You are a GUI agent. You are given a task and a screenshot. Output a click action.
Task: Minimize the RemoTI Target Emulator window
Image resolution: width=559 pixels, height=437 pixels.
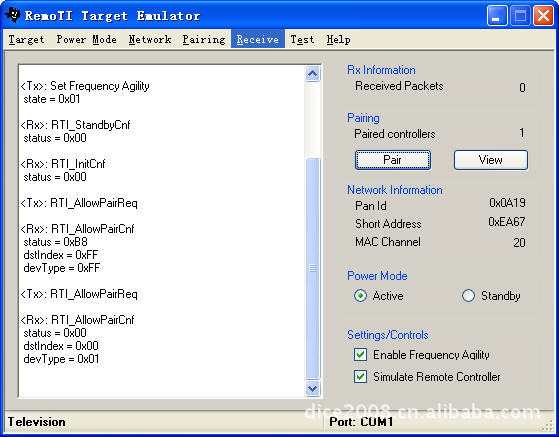pyautogui.click(x=497, y=16)
